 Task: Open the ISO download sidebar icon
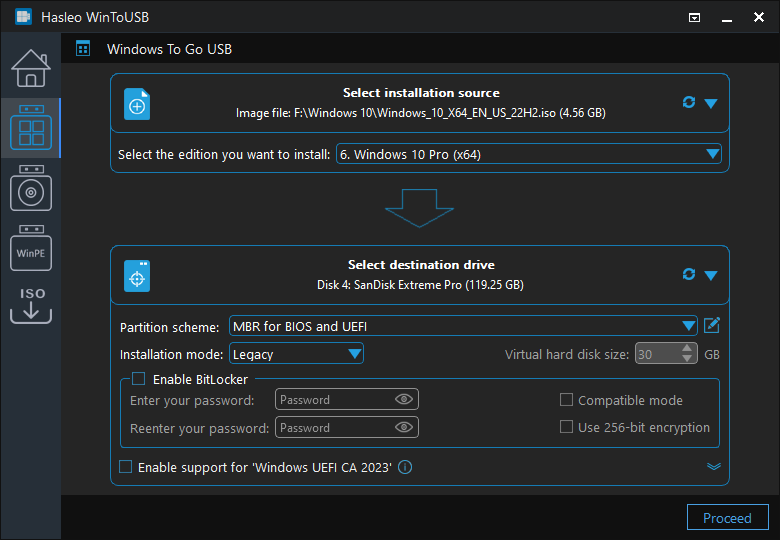[31, 305]
